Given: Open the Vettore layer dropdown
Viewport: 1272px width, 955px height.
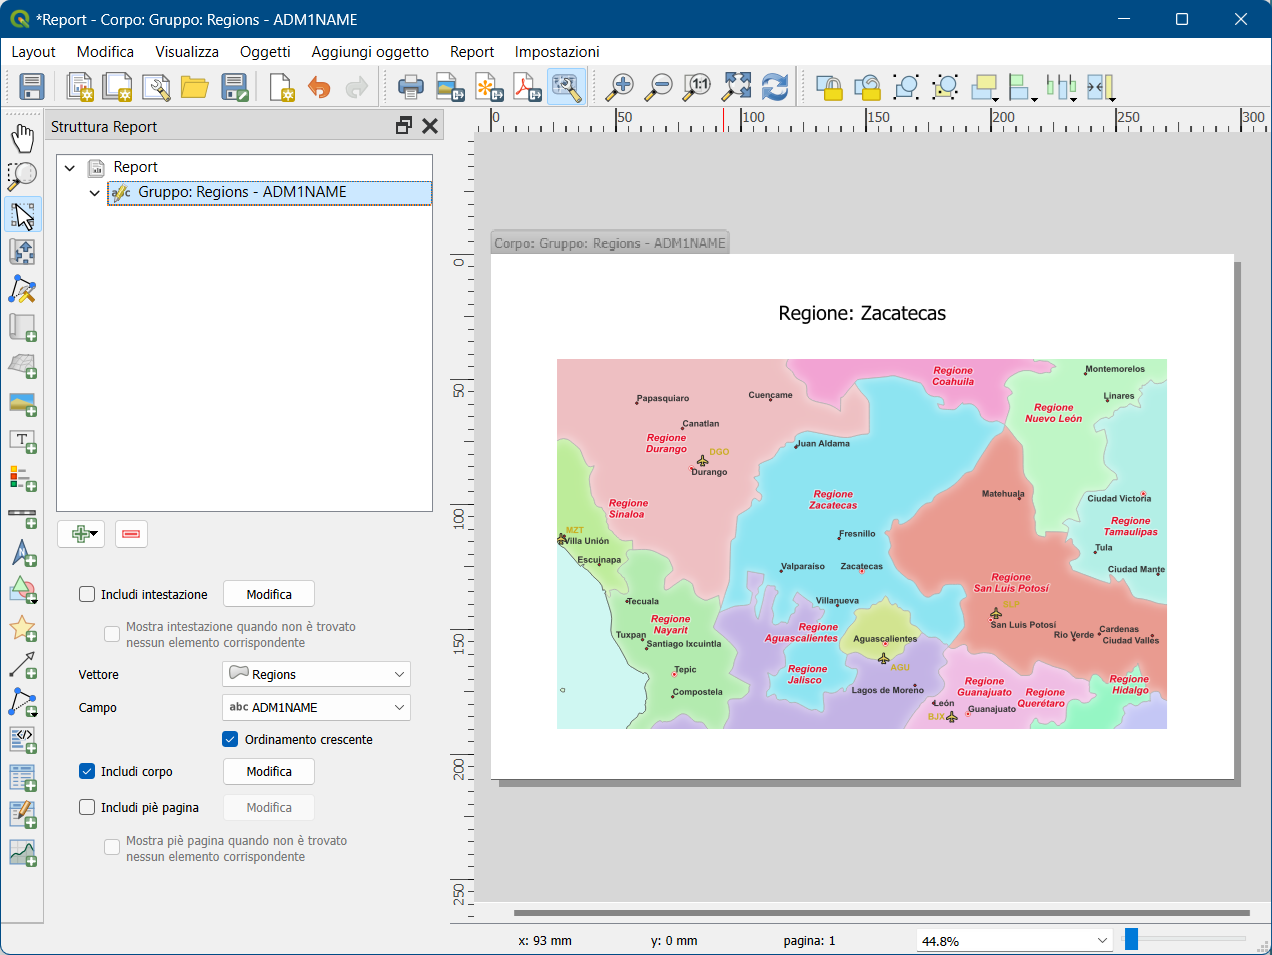Looking at the screenshot, I should (316, 674).
